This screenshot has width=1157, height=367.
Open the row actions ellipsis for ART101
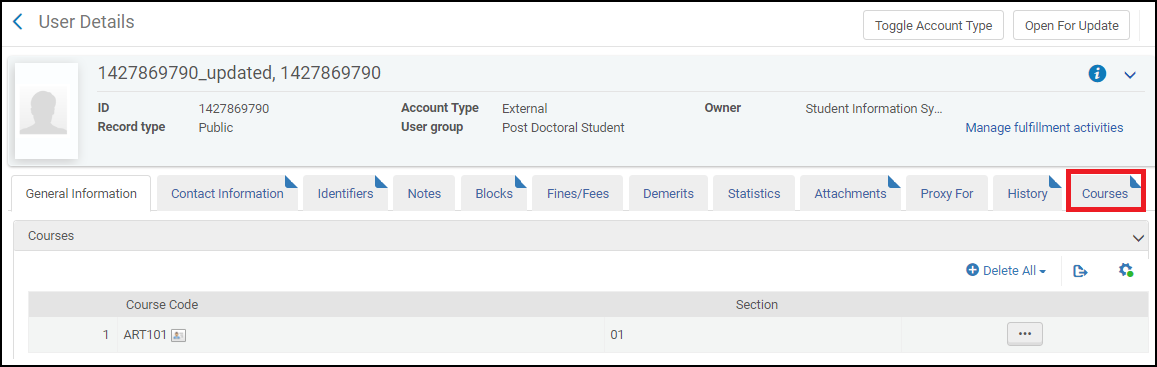coord(1024,334)
